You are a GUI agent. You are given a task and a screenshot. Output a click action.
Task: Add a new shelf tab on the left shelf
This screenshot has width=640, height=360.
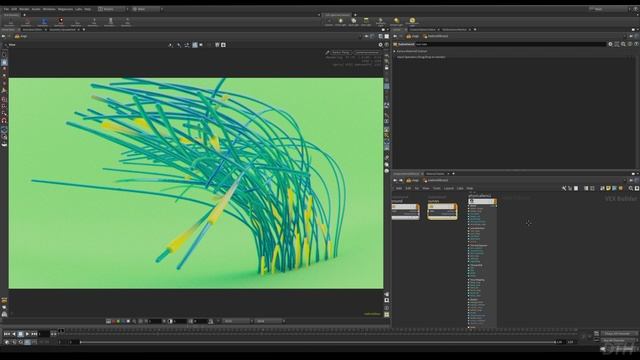[x=24, y=15]
